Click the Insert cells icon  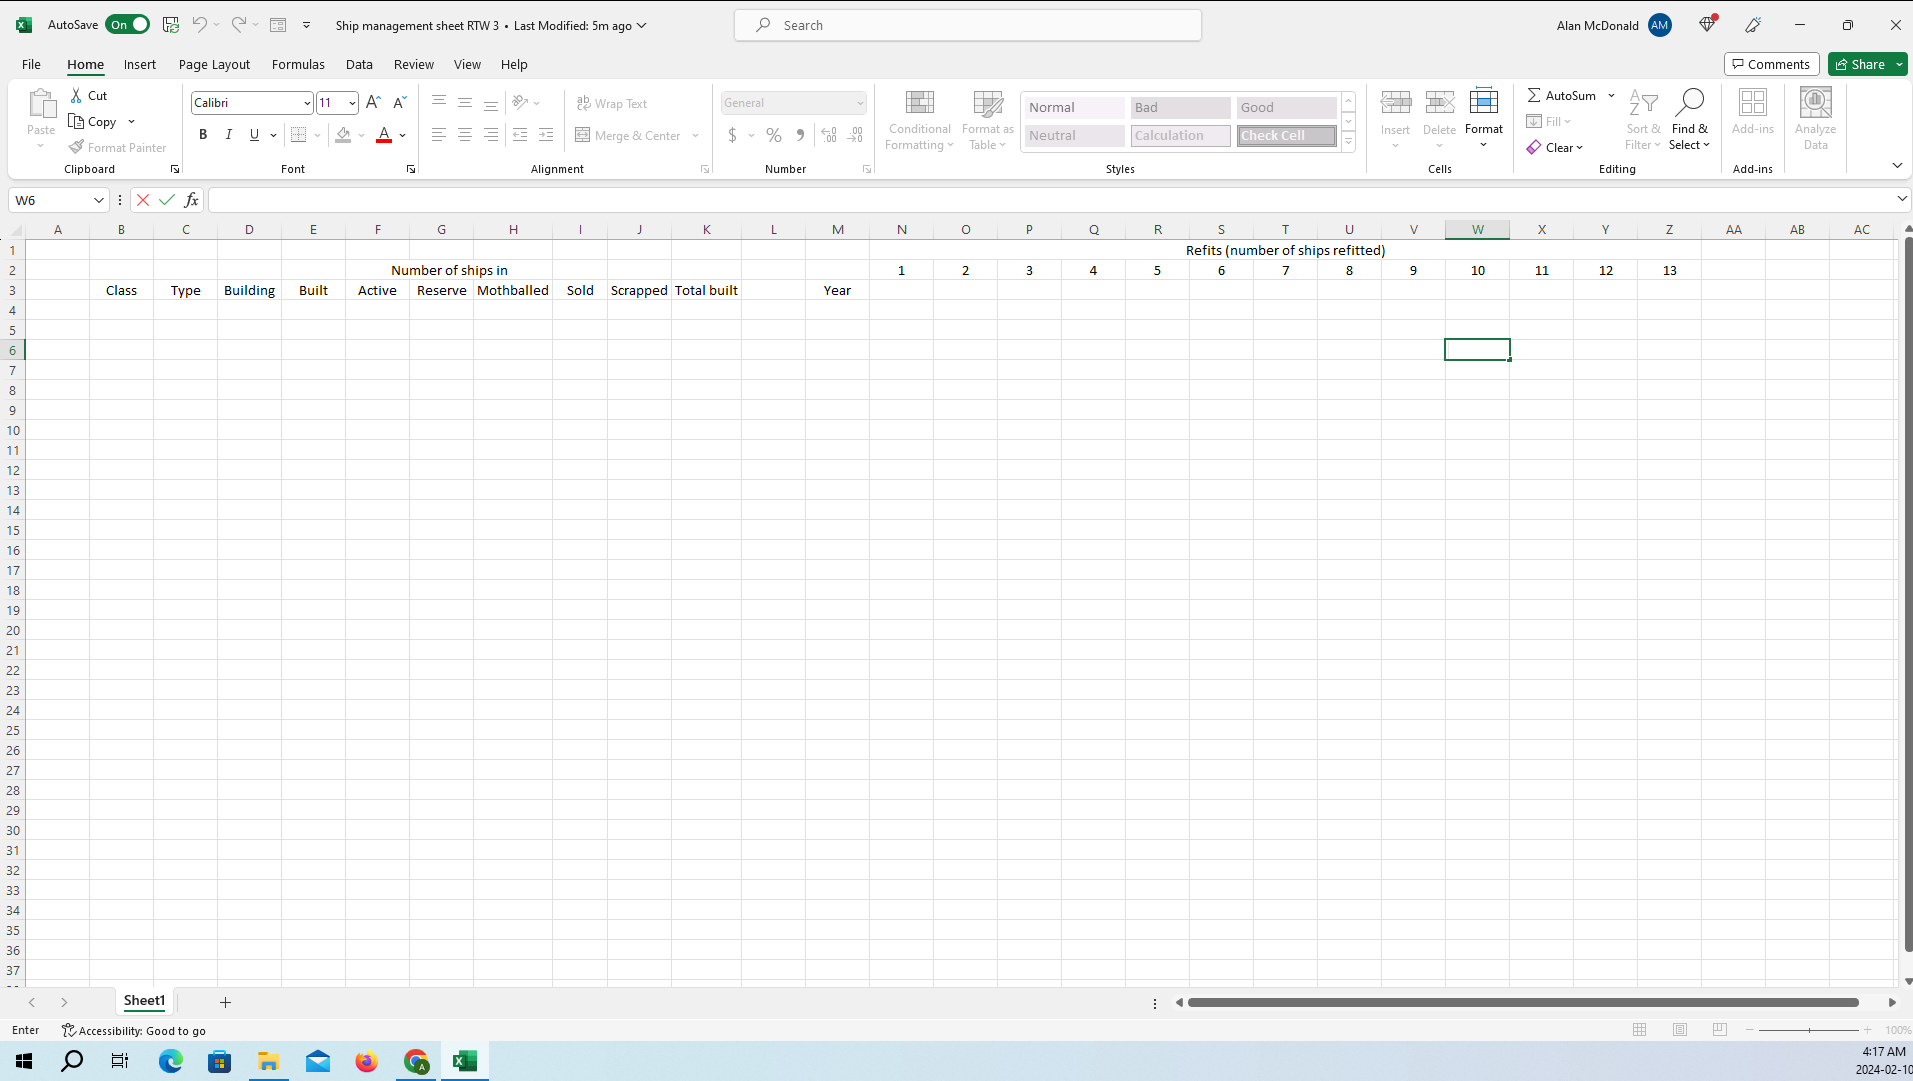pos(1395,103)
